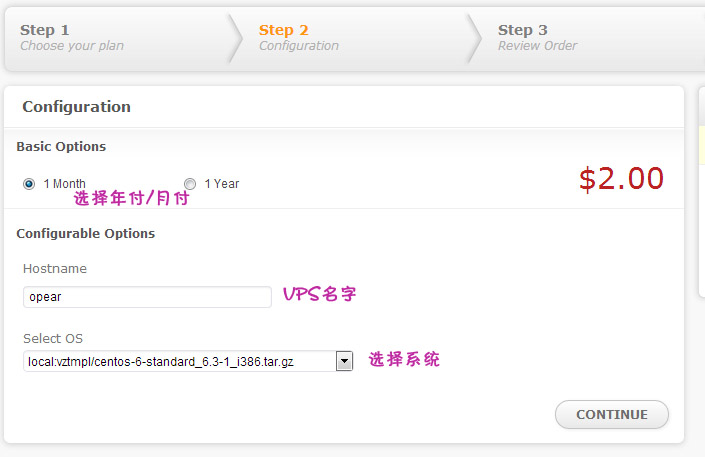Open the Select OS dropdown list
Viewport: 705px width, 457px height.
[180, 361]
